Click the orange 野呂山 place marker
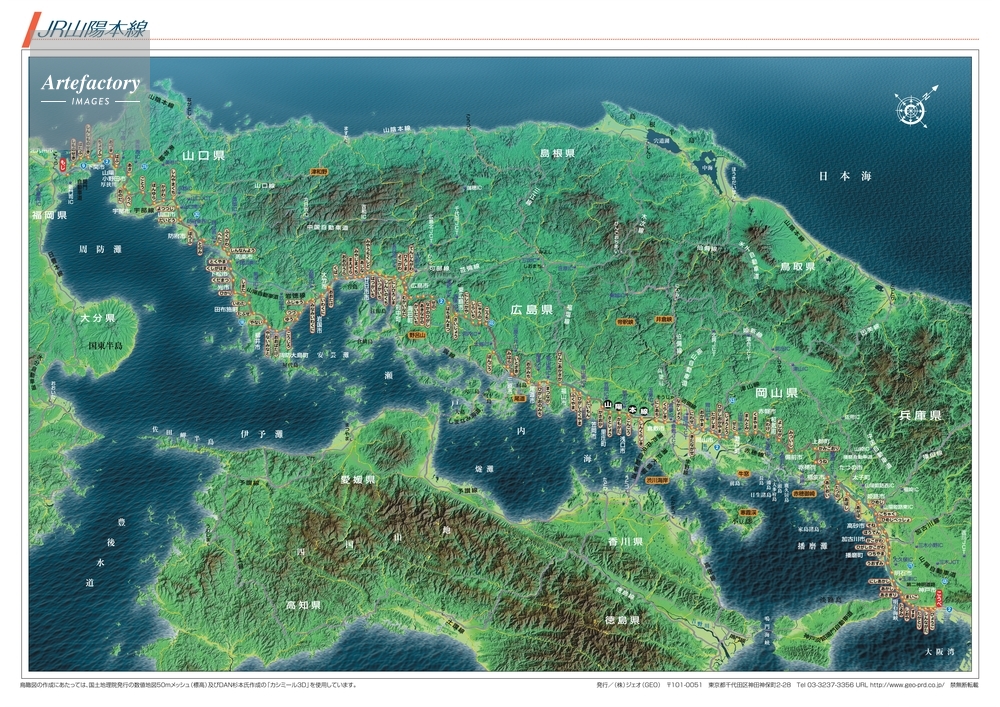1000x707 pixels. (x=417, y=337)
